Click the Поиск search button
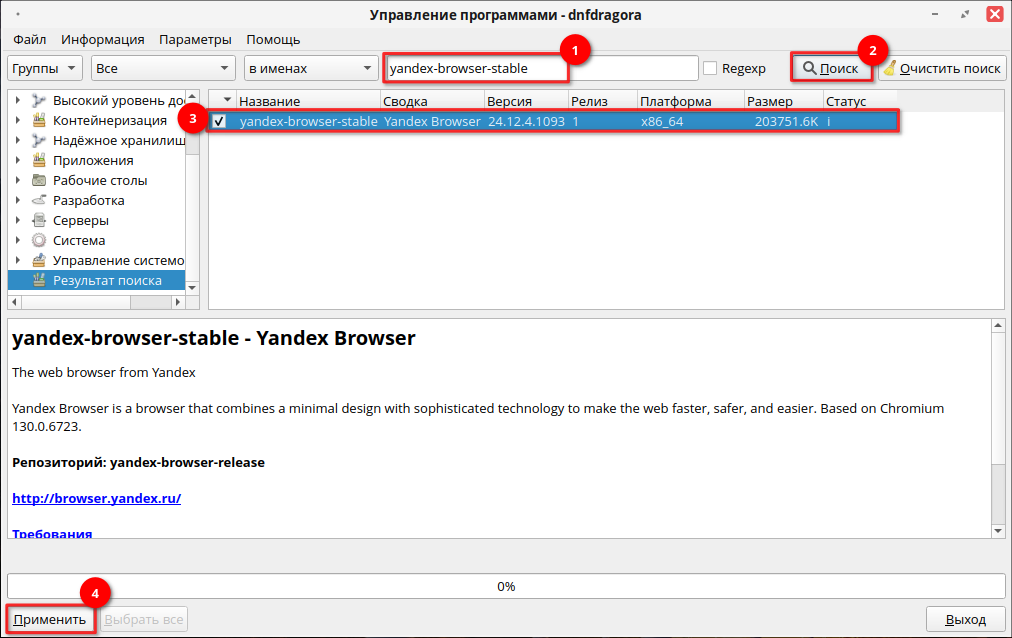 (x=831, y=68)
